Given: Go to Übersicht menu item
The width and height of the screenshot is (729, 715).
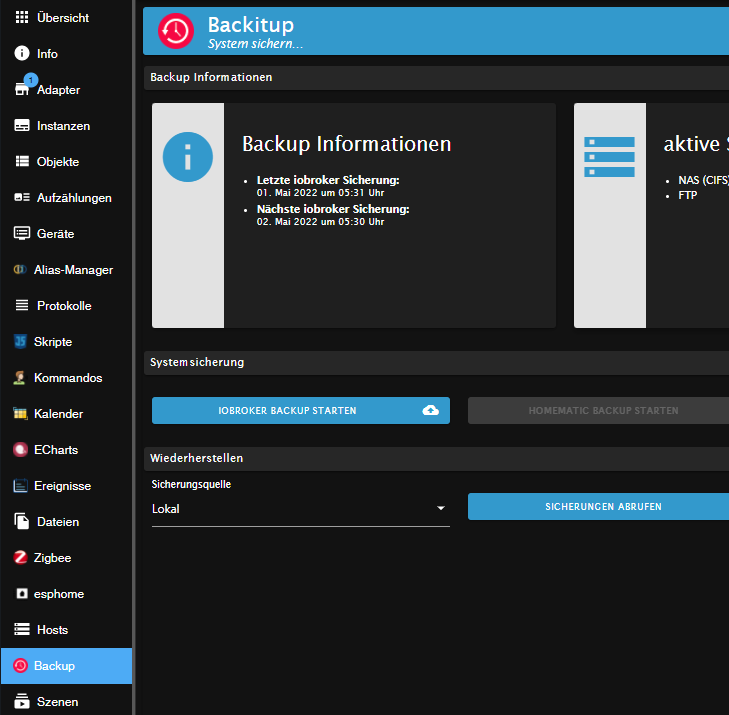Looking at the screenshot, I should coord(63,18).
